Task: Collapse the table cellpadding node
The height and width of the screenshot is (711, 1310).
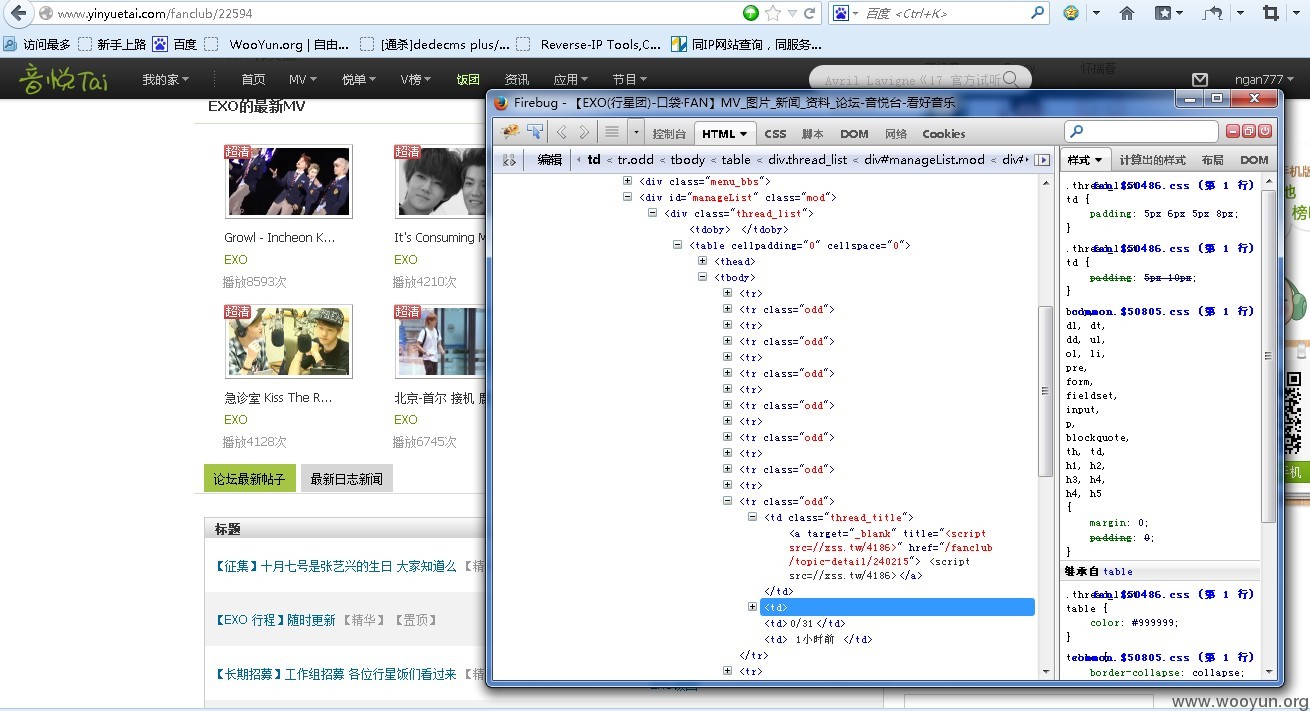Action: (x=678, y=245)
